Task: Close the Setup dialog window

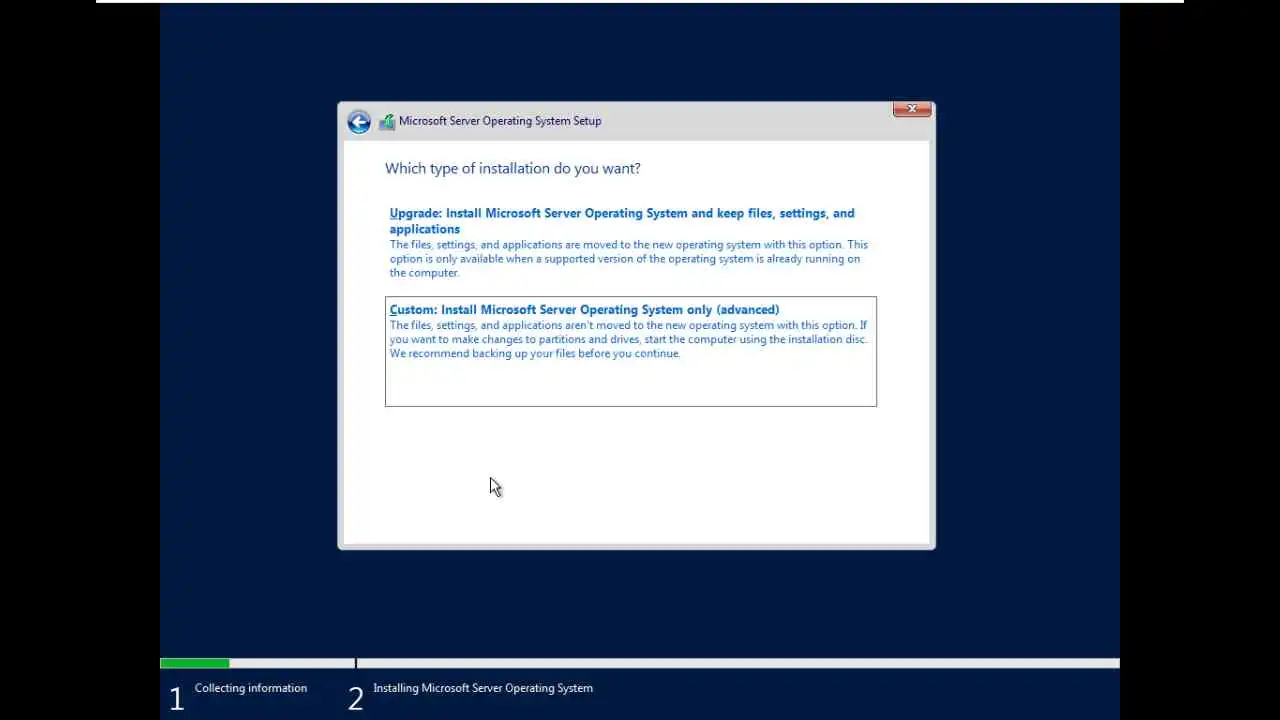Action: pos(912,109)
